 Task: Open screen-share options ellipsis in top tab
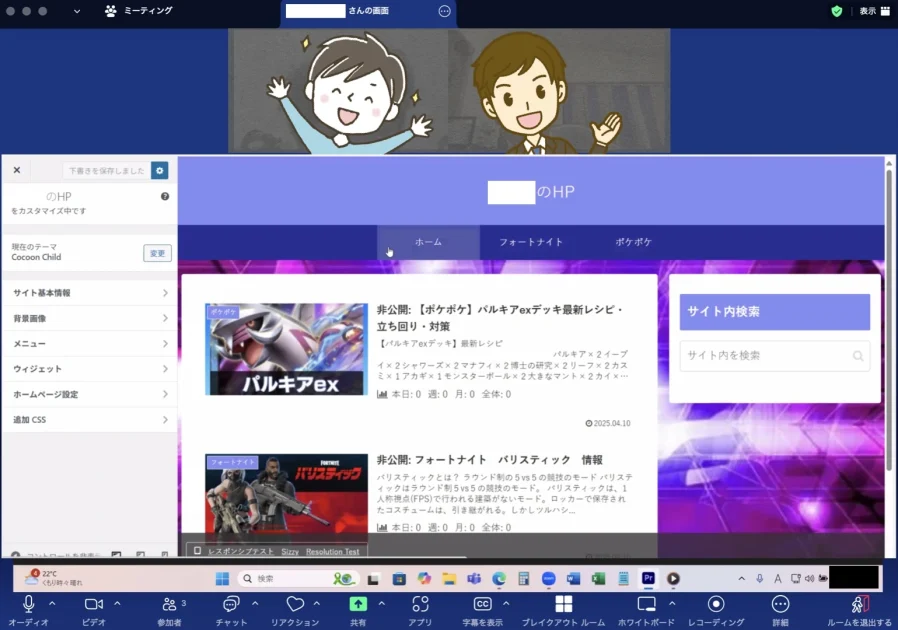click(444, 11)
